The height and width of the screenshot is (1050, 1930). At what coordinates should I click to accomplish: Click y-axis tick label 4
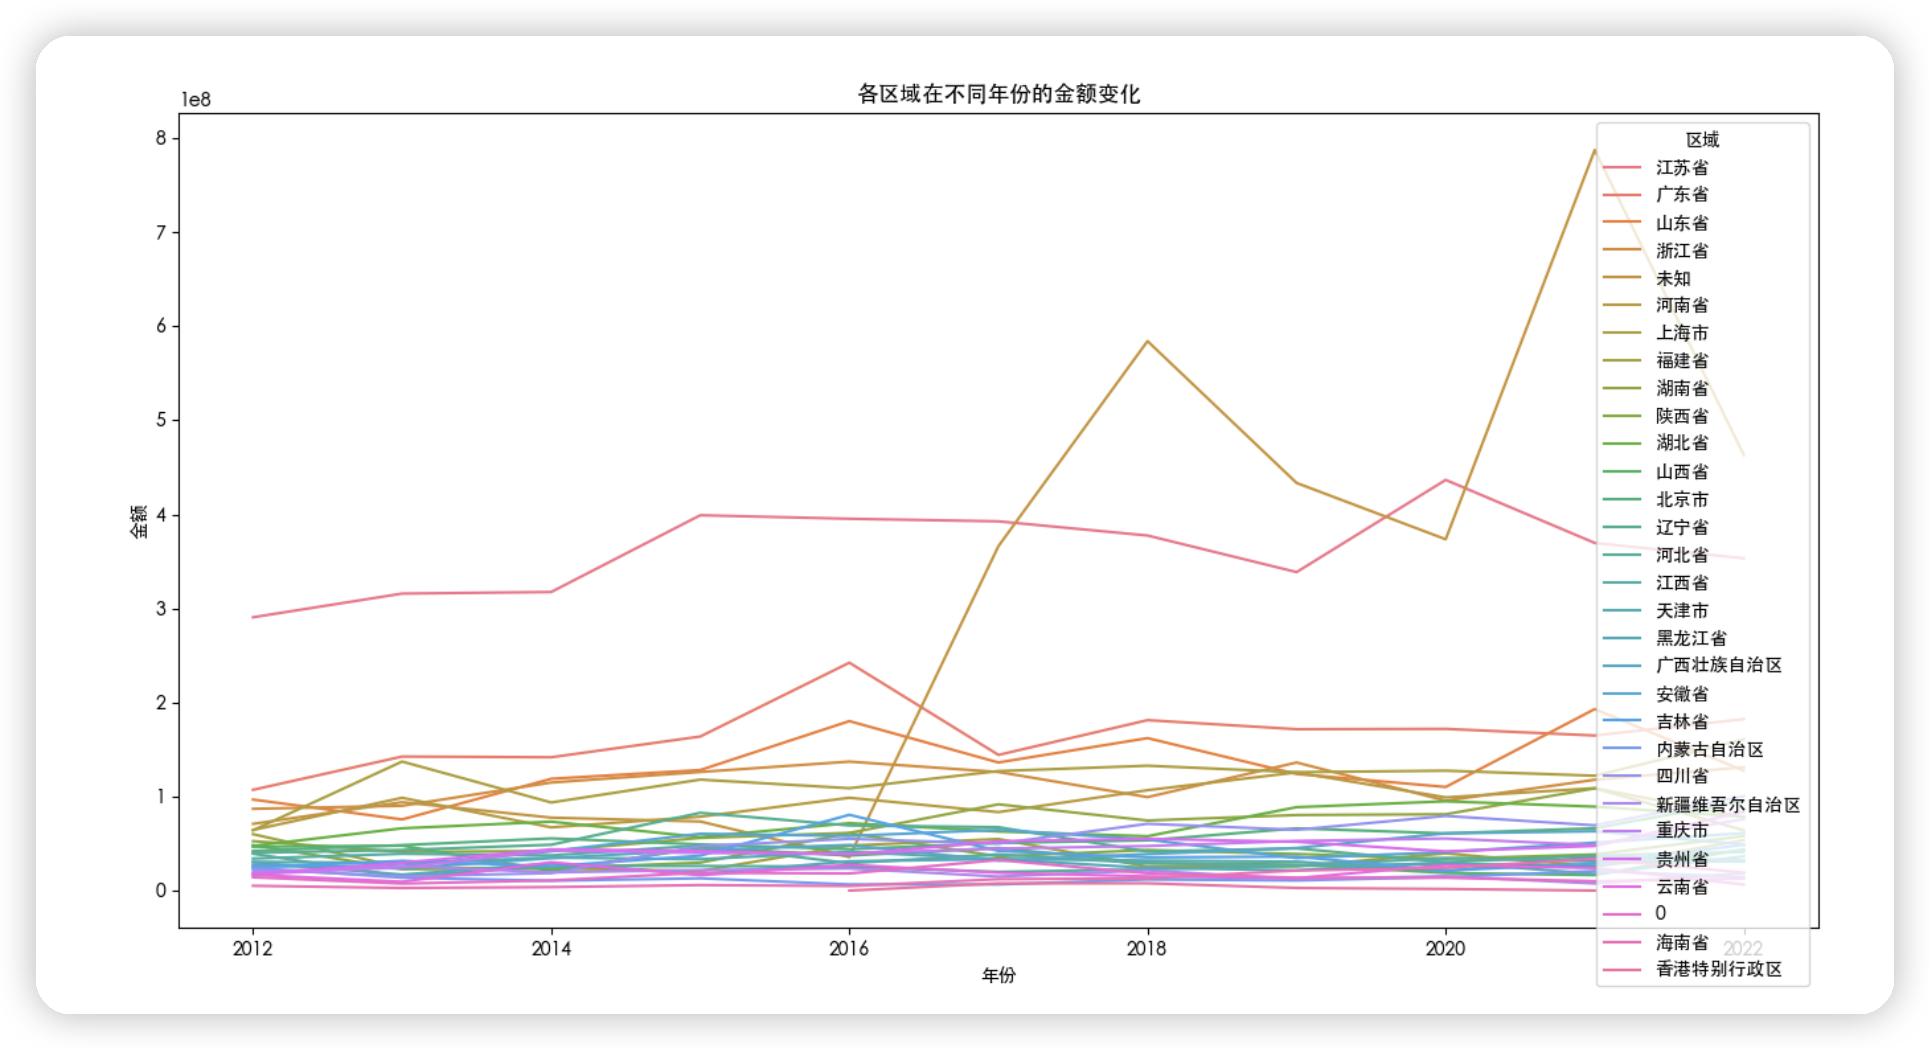(161, 515)
